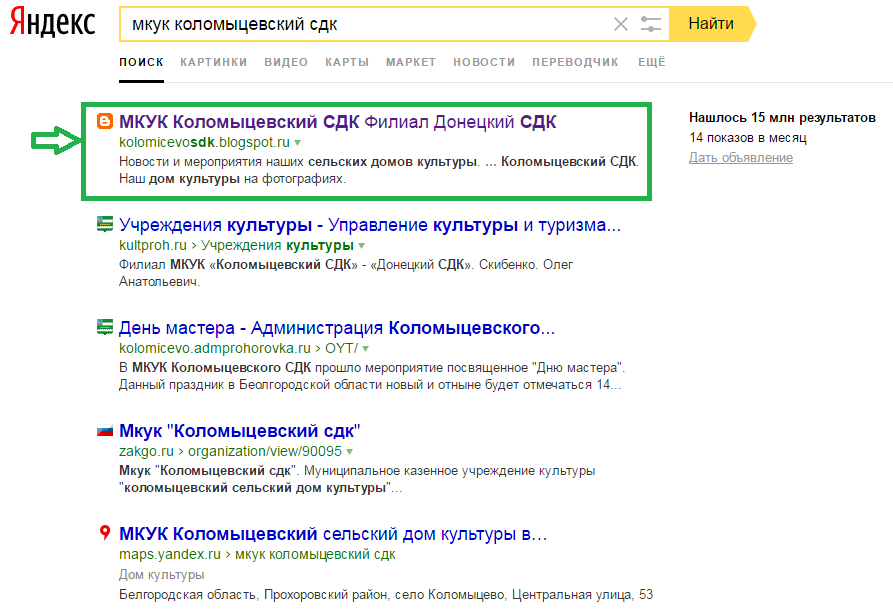Image resolution: width=893 pixels, height=609 pixels.
Task: Select the ПОИСК tab
Action: click(x=141, y=62)
